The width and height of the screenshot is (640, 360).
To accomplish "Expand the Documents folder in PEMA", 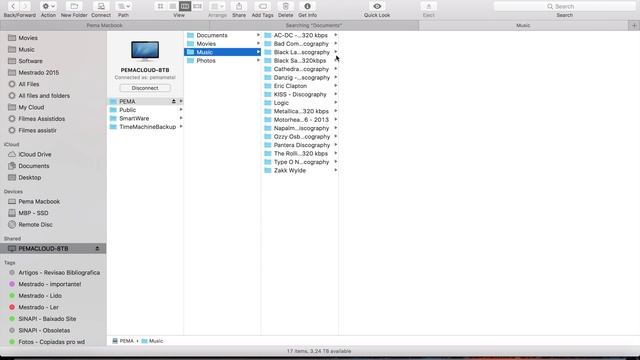I will (x=258, y=35).
